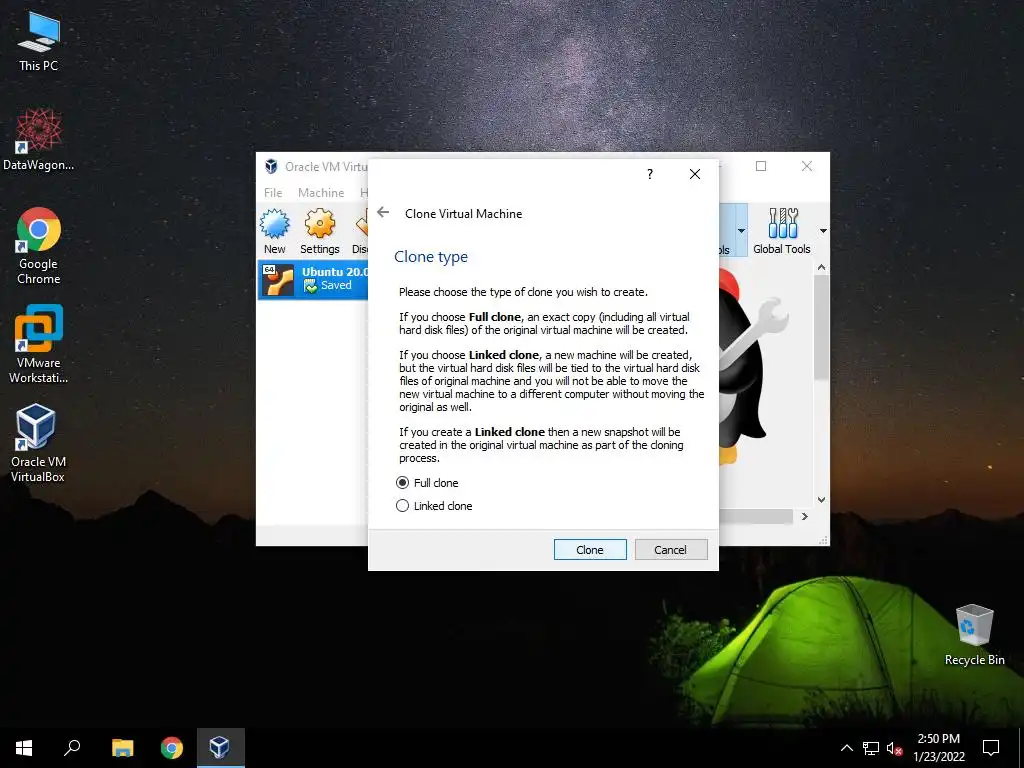This screenshot has height=768, width=1024.
Task: Show hidden system tray icons
Action: (846, 748)
